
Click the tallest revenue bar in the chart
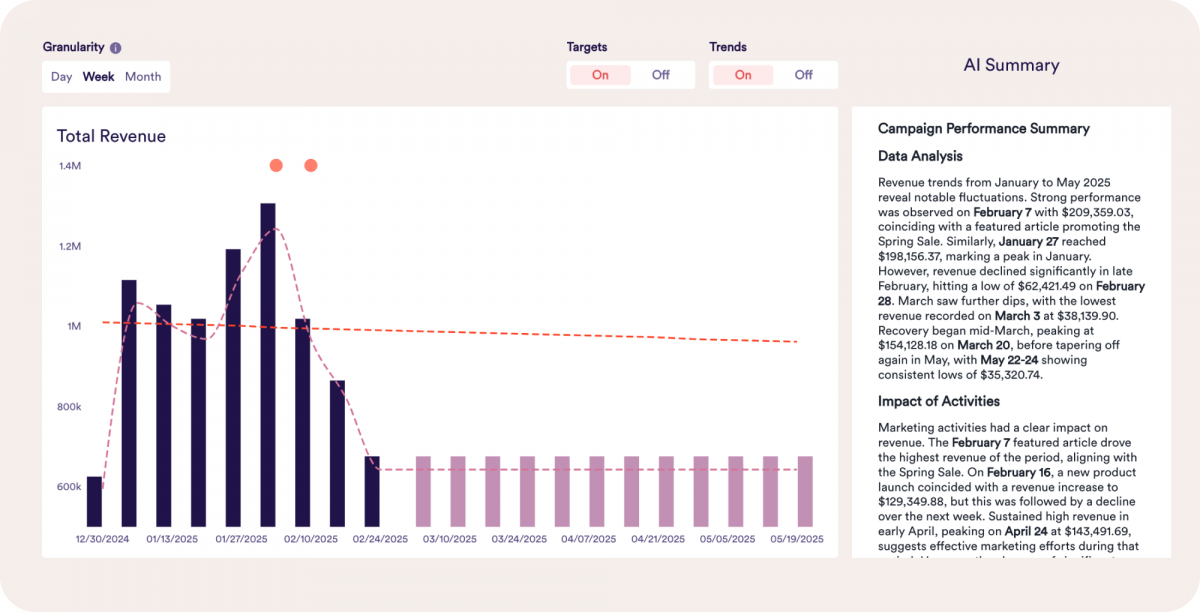[268, 365]
